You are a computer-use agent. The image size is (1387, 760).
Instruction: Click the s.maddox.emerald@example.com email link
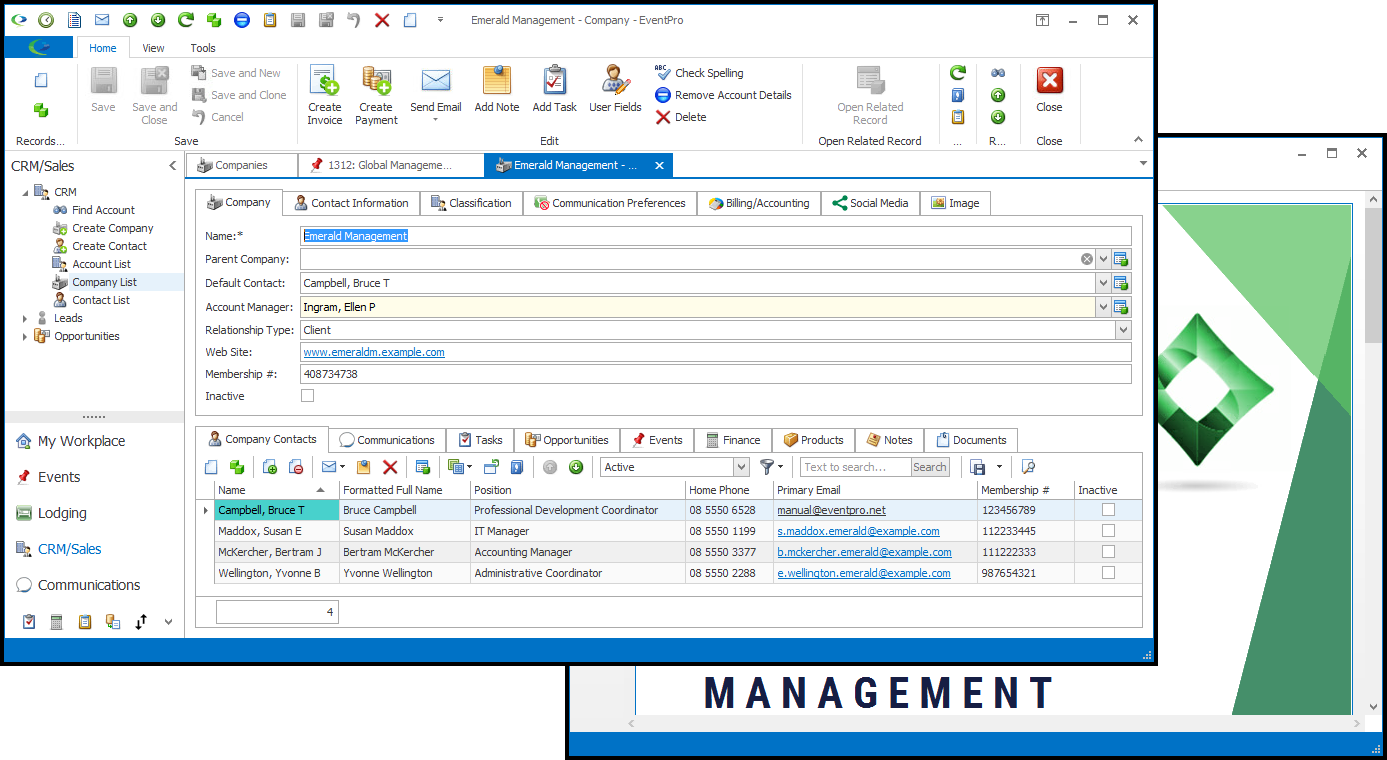point(858,531)
